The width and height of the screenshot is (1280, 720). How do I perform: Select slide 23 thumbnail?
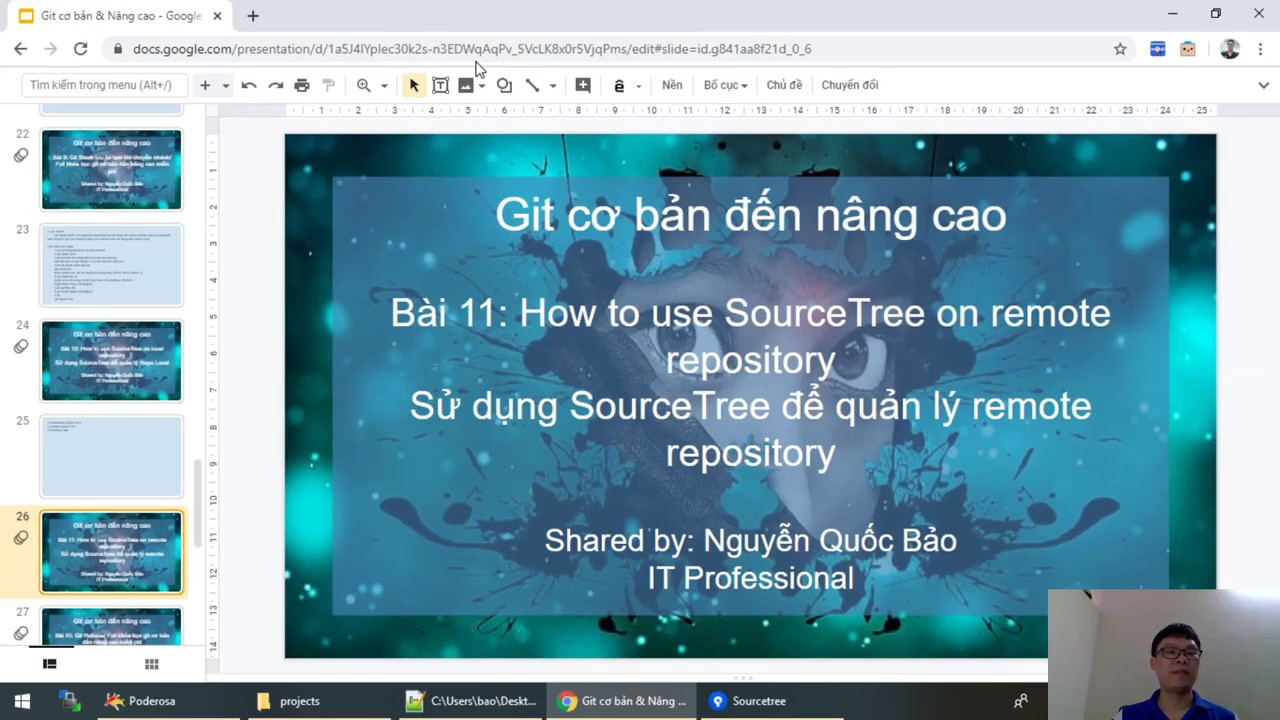pos(111,265)
